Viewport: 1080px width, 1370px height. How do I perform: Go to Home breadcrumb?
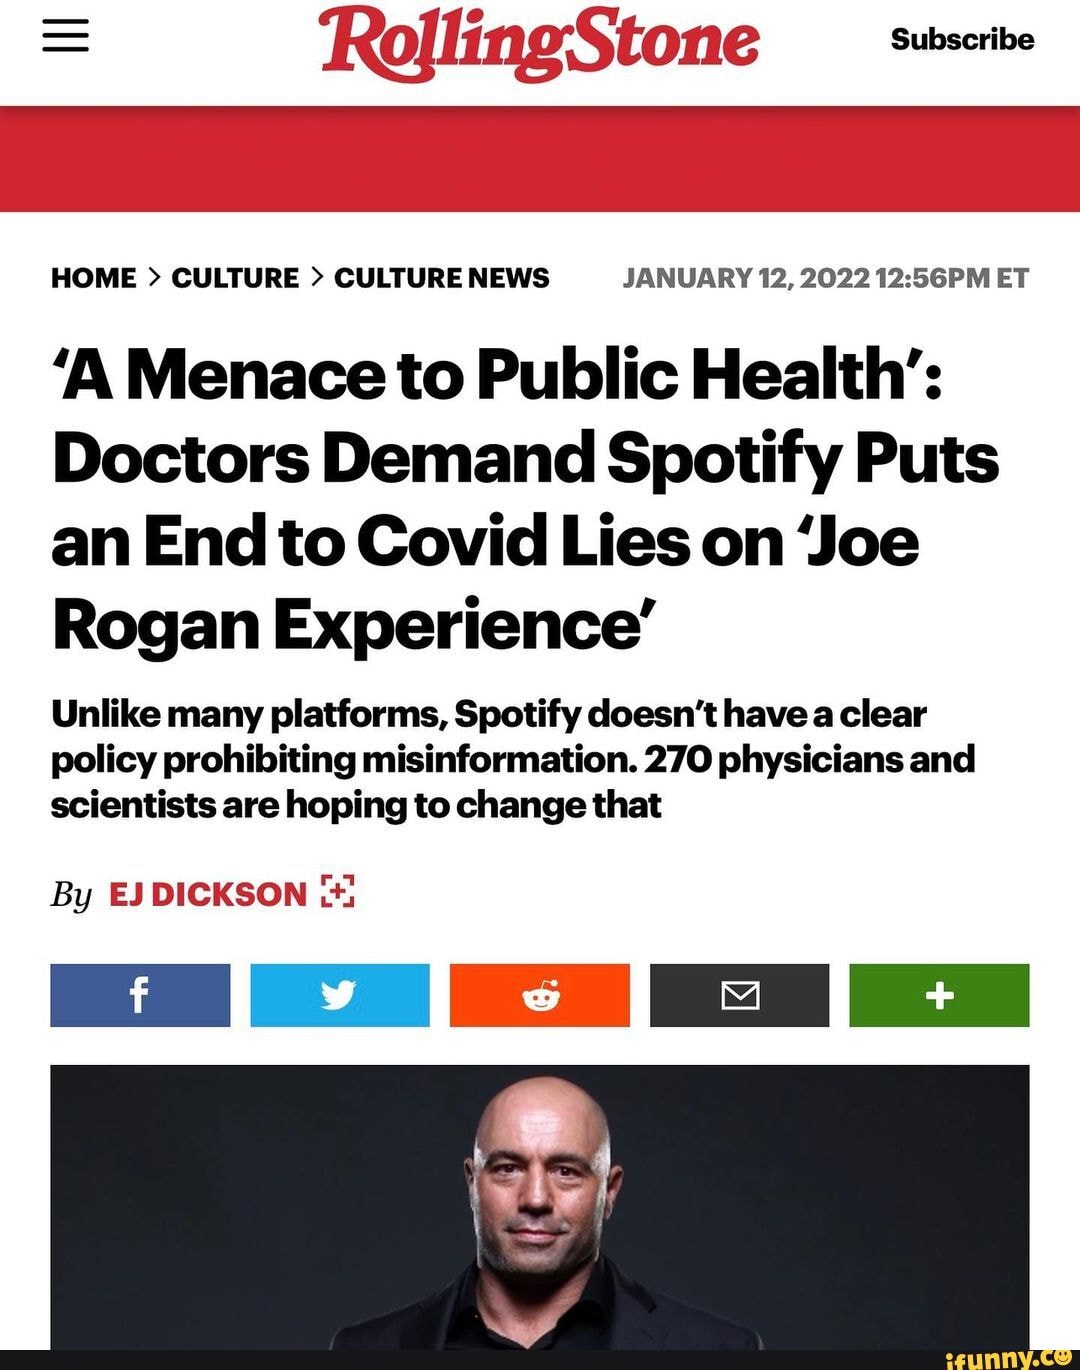94,278
